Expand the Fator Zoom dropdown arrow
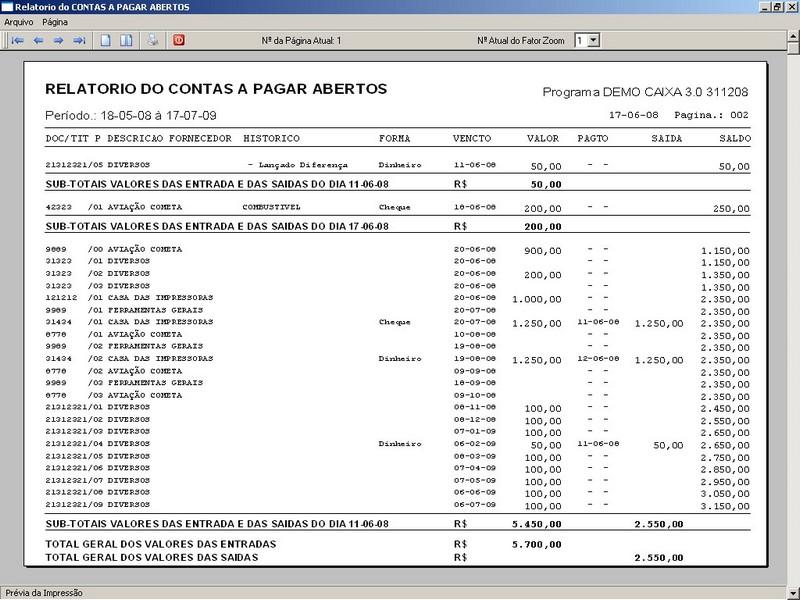Viewport: 800px width, 600px height. [x=593, y=41]
